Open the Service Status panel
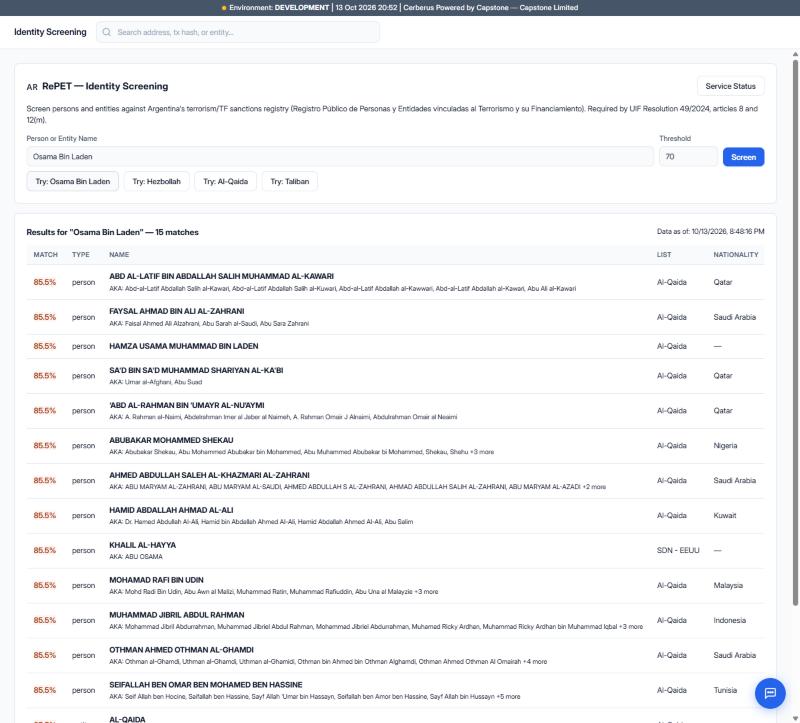The height and width of the screenshot is (723, 800). coord(731,86)
